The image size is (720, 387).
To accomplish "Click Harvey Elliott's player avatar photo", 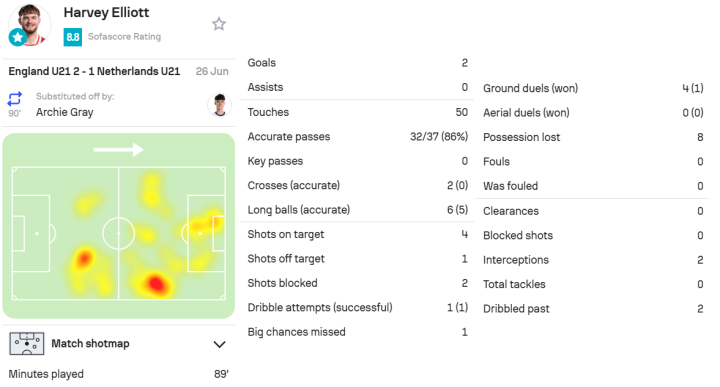I will 30,25.
